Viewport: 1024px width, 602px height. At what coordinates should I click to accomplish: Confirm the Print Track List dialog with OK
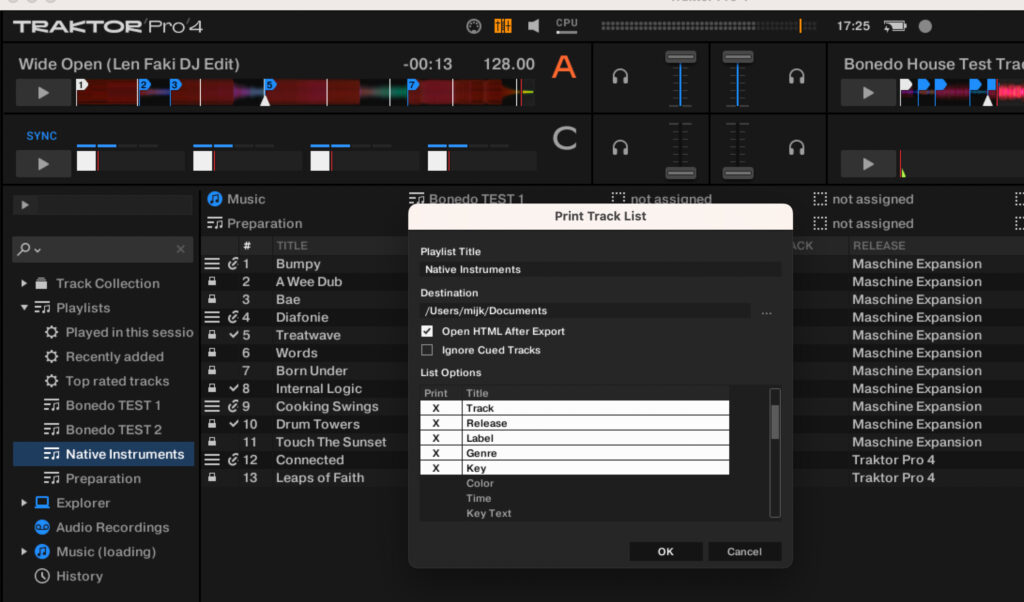pos(665,552)
